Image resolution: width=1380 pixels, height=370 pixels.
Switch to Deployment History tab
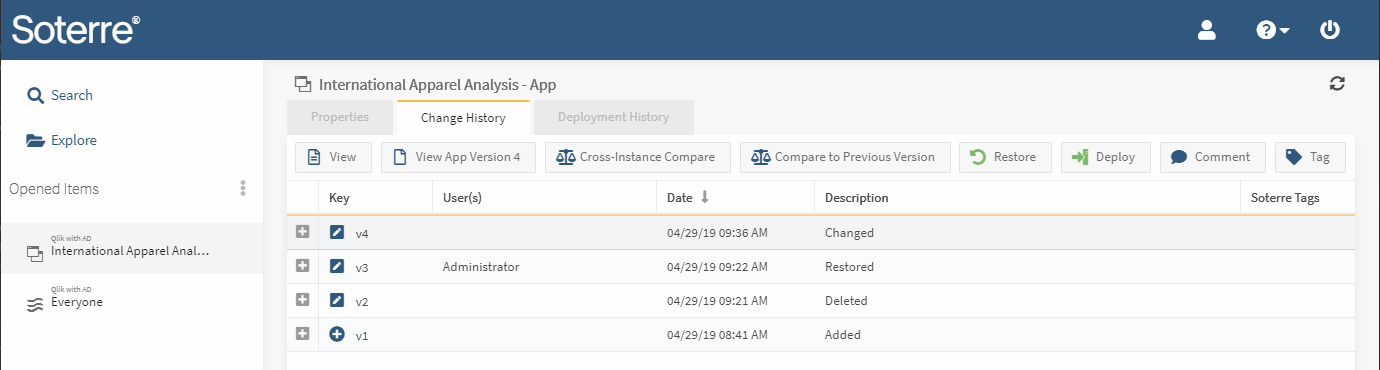tap(613, 117)
